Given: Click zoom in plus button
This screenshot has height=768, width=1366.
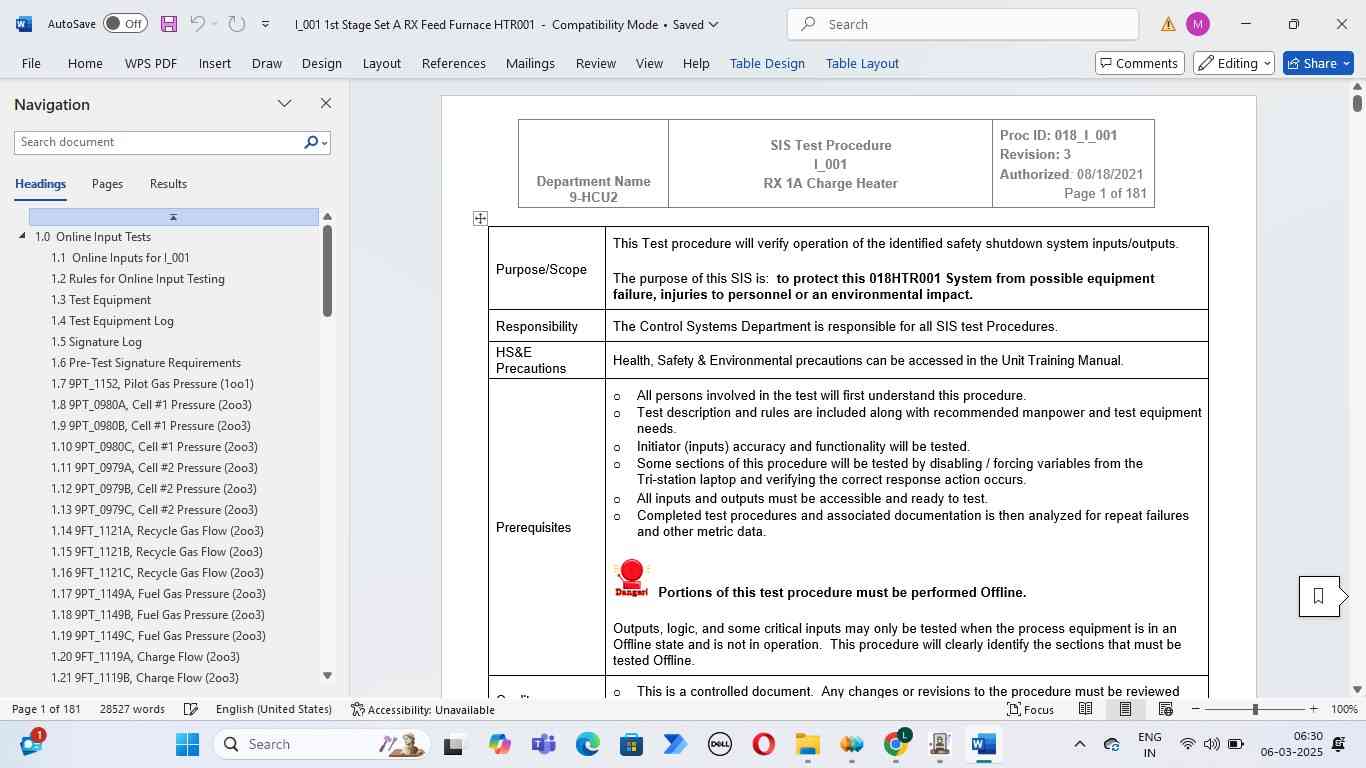Looking at the screenshot, I should click(1314, 709).
